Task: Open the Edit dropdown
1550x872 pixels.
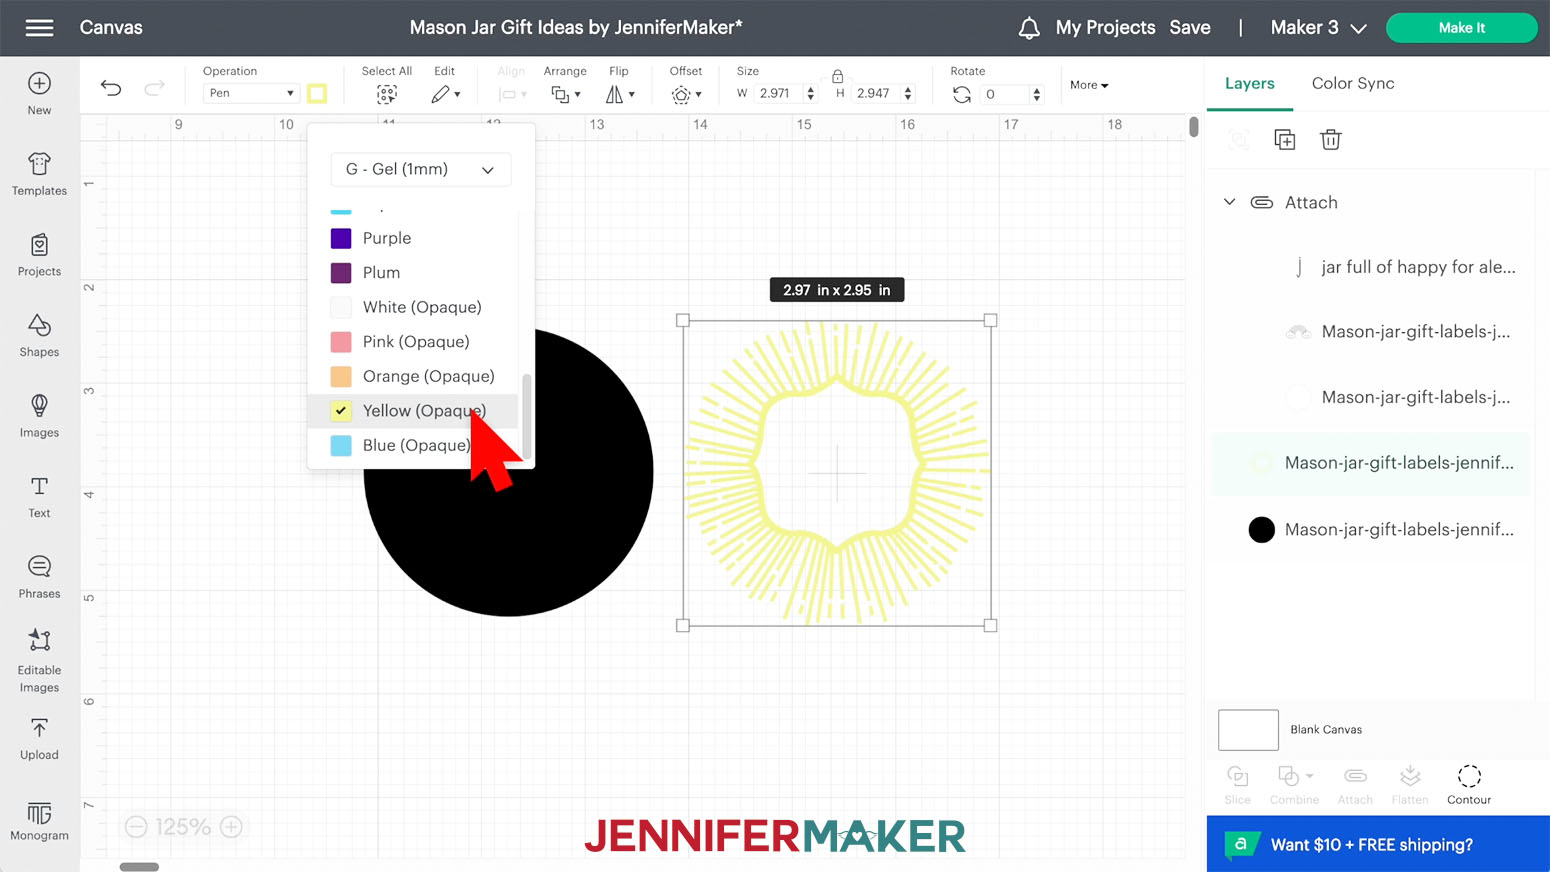Action: pos(445,94)
